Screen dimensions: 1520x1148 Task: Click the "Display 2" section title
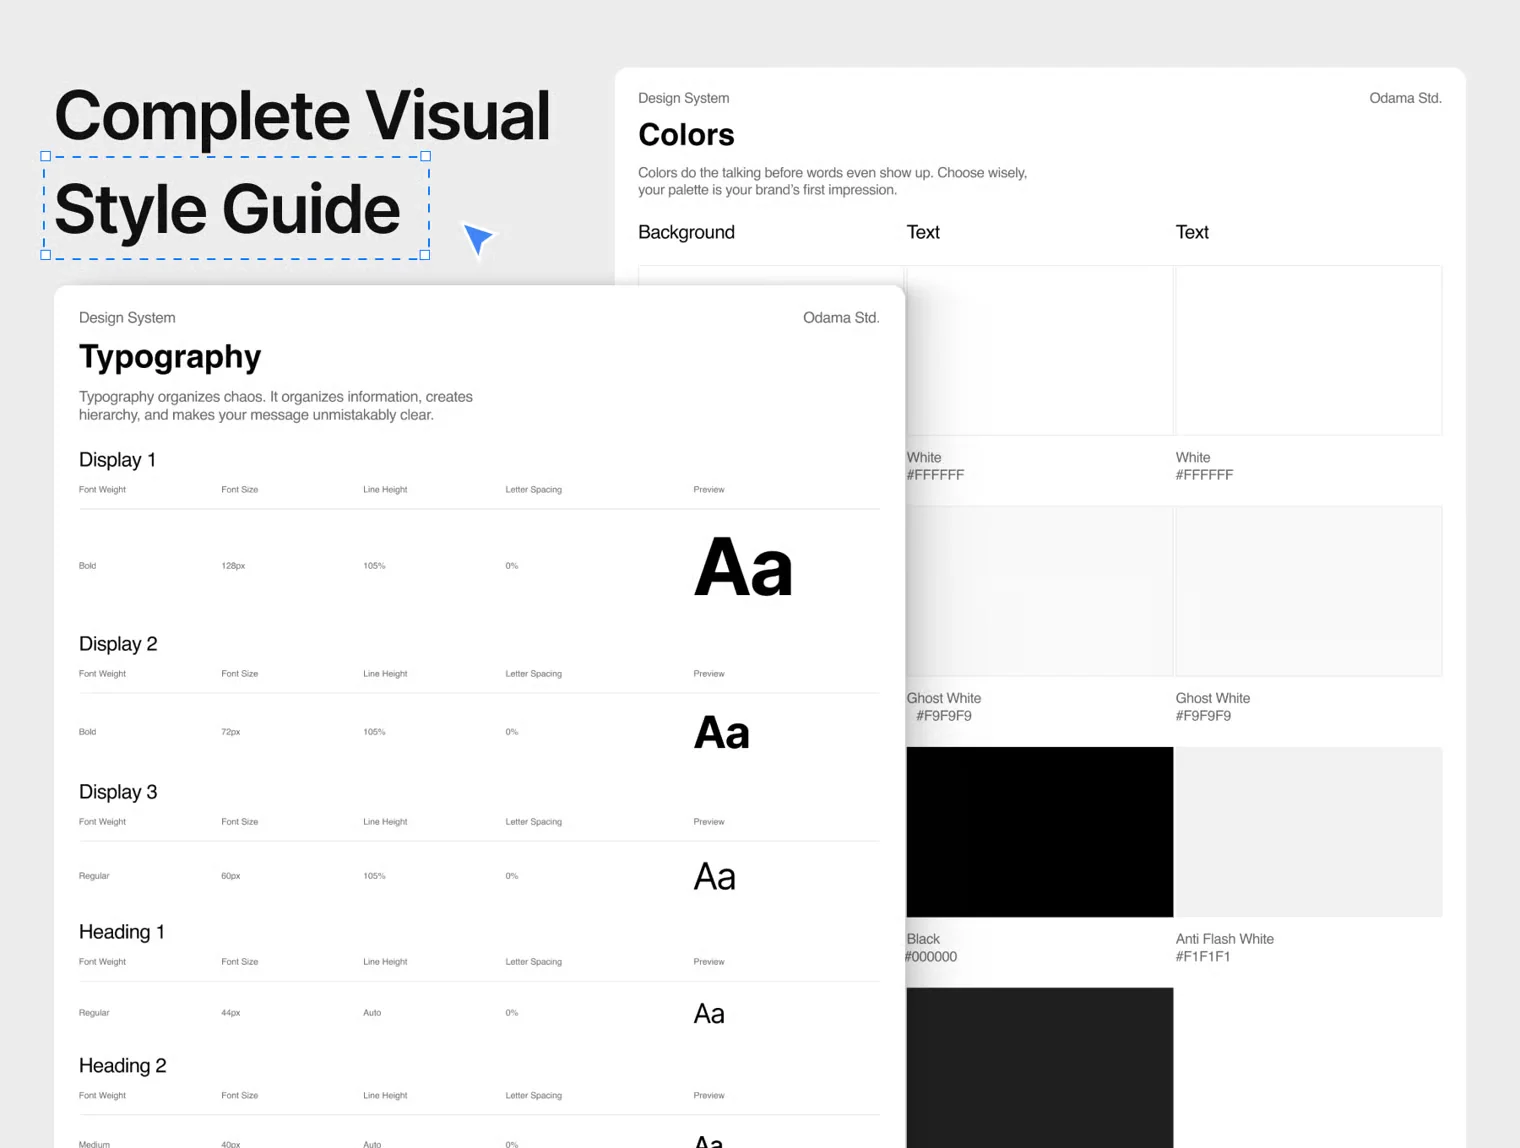118,644
